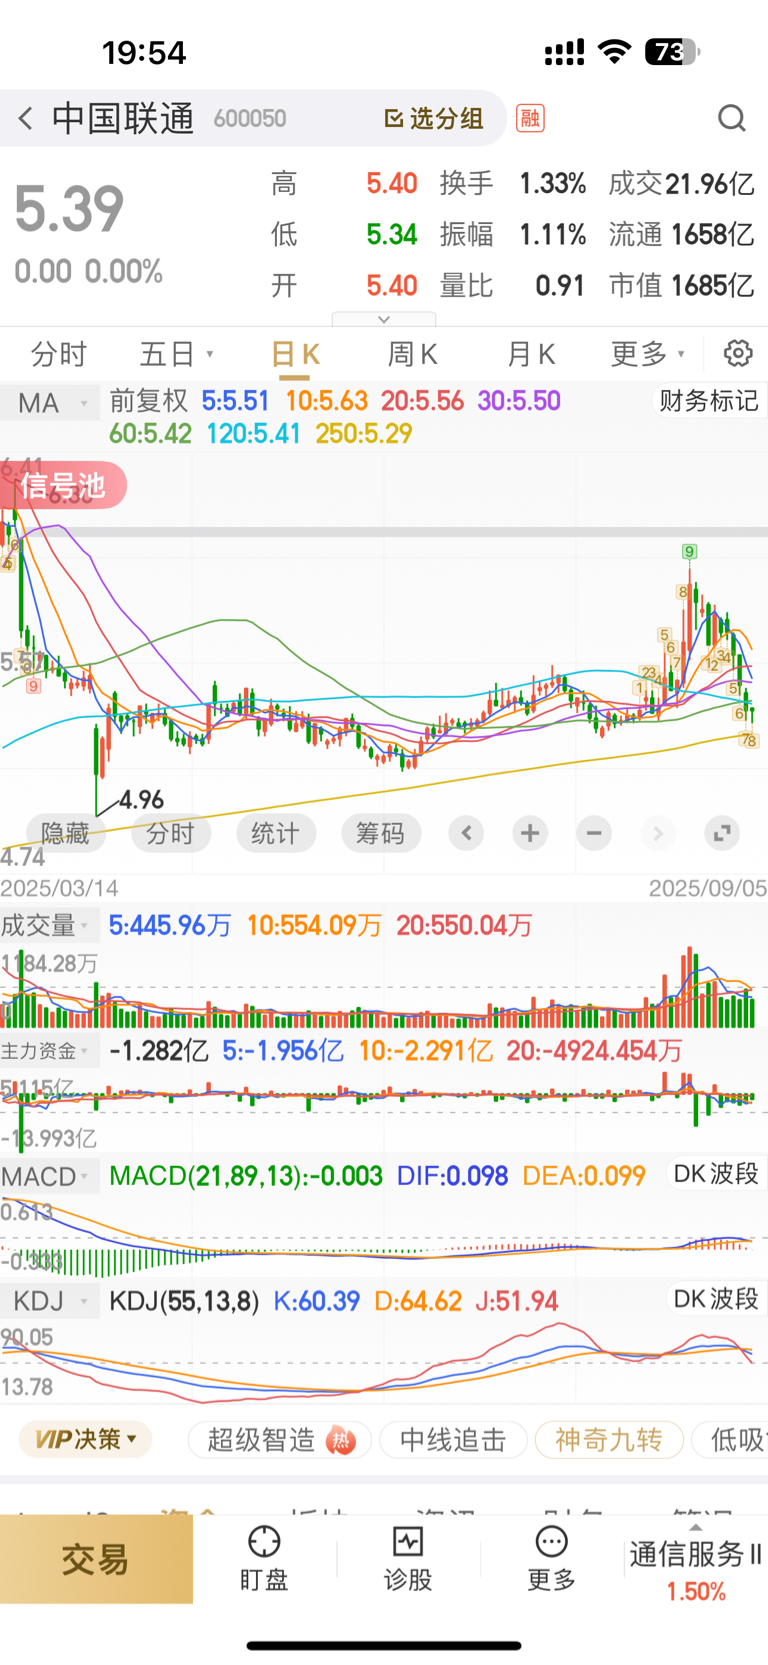Toggle KDJ DK波段 indicator
768x1665 pixels.
point(716,1299)
